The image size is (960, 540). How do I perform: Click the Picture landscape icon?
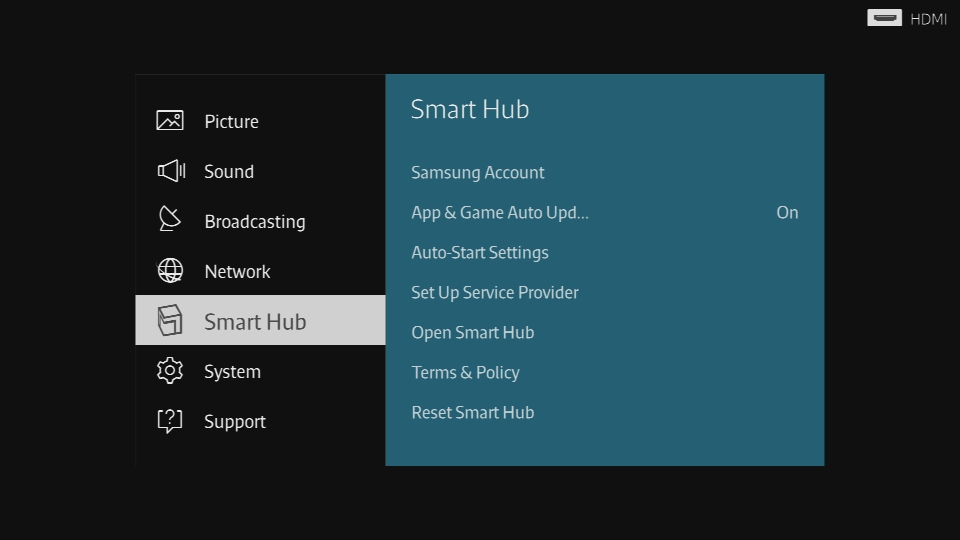click(x=170, y=121)
